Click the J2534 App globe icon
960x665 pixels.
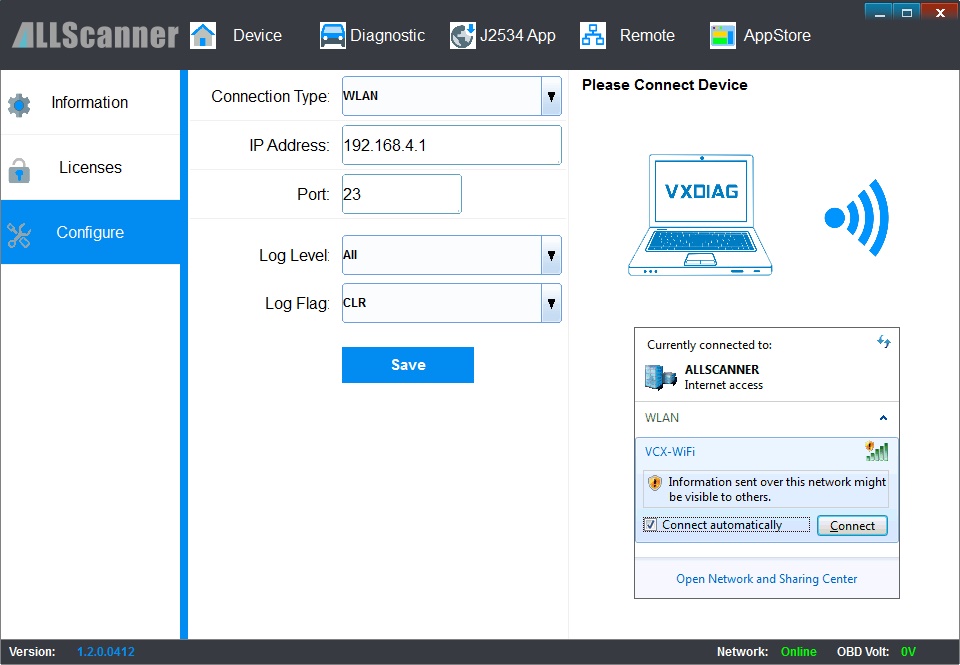pyautogui.click(x=462, y=36)
